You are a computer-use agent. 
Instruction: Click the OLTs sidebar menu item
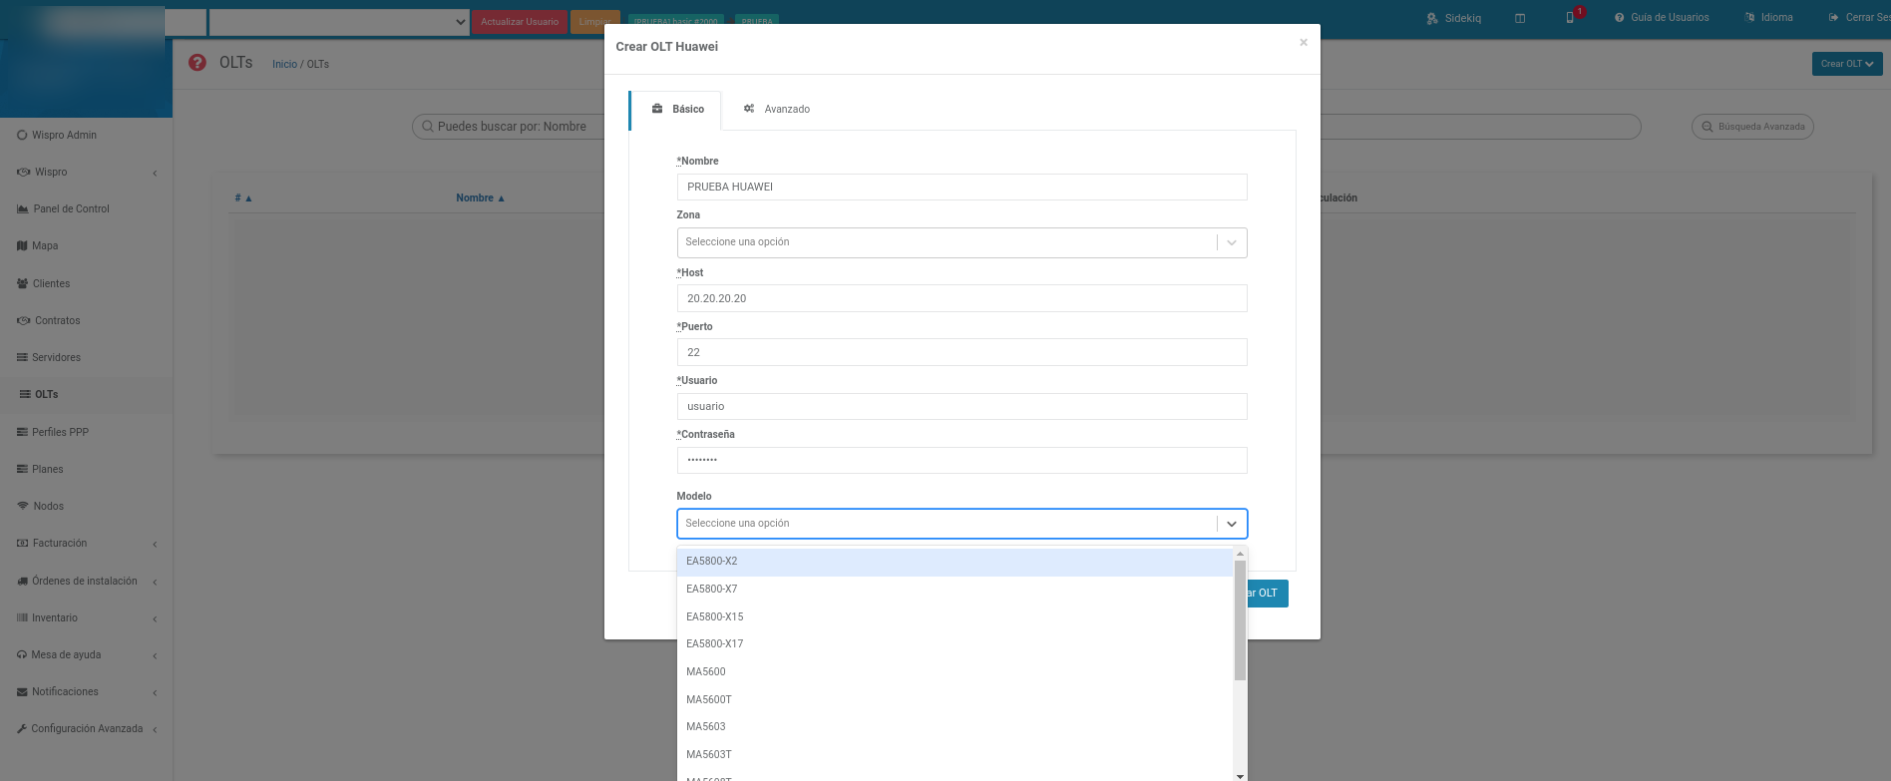(86, 395)
